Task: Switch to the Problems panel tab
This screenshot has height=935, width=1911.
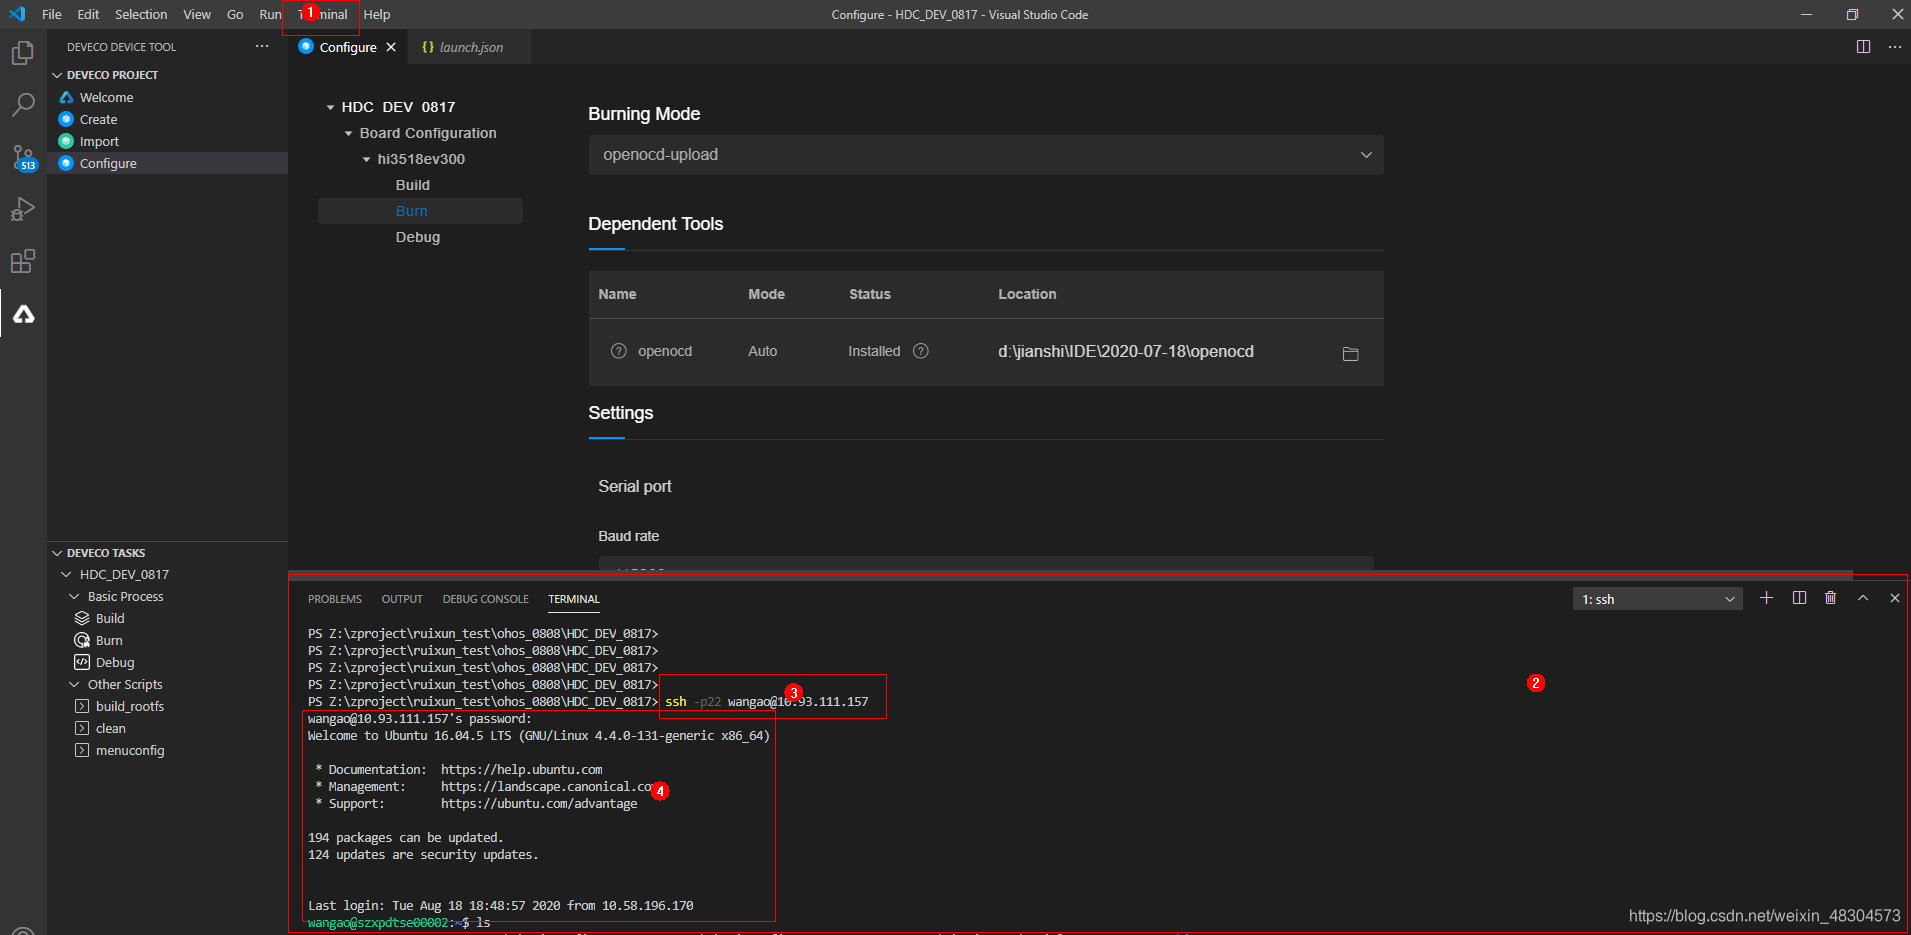Action: (335, 599)
